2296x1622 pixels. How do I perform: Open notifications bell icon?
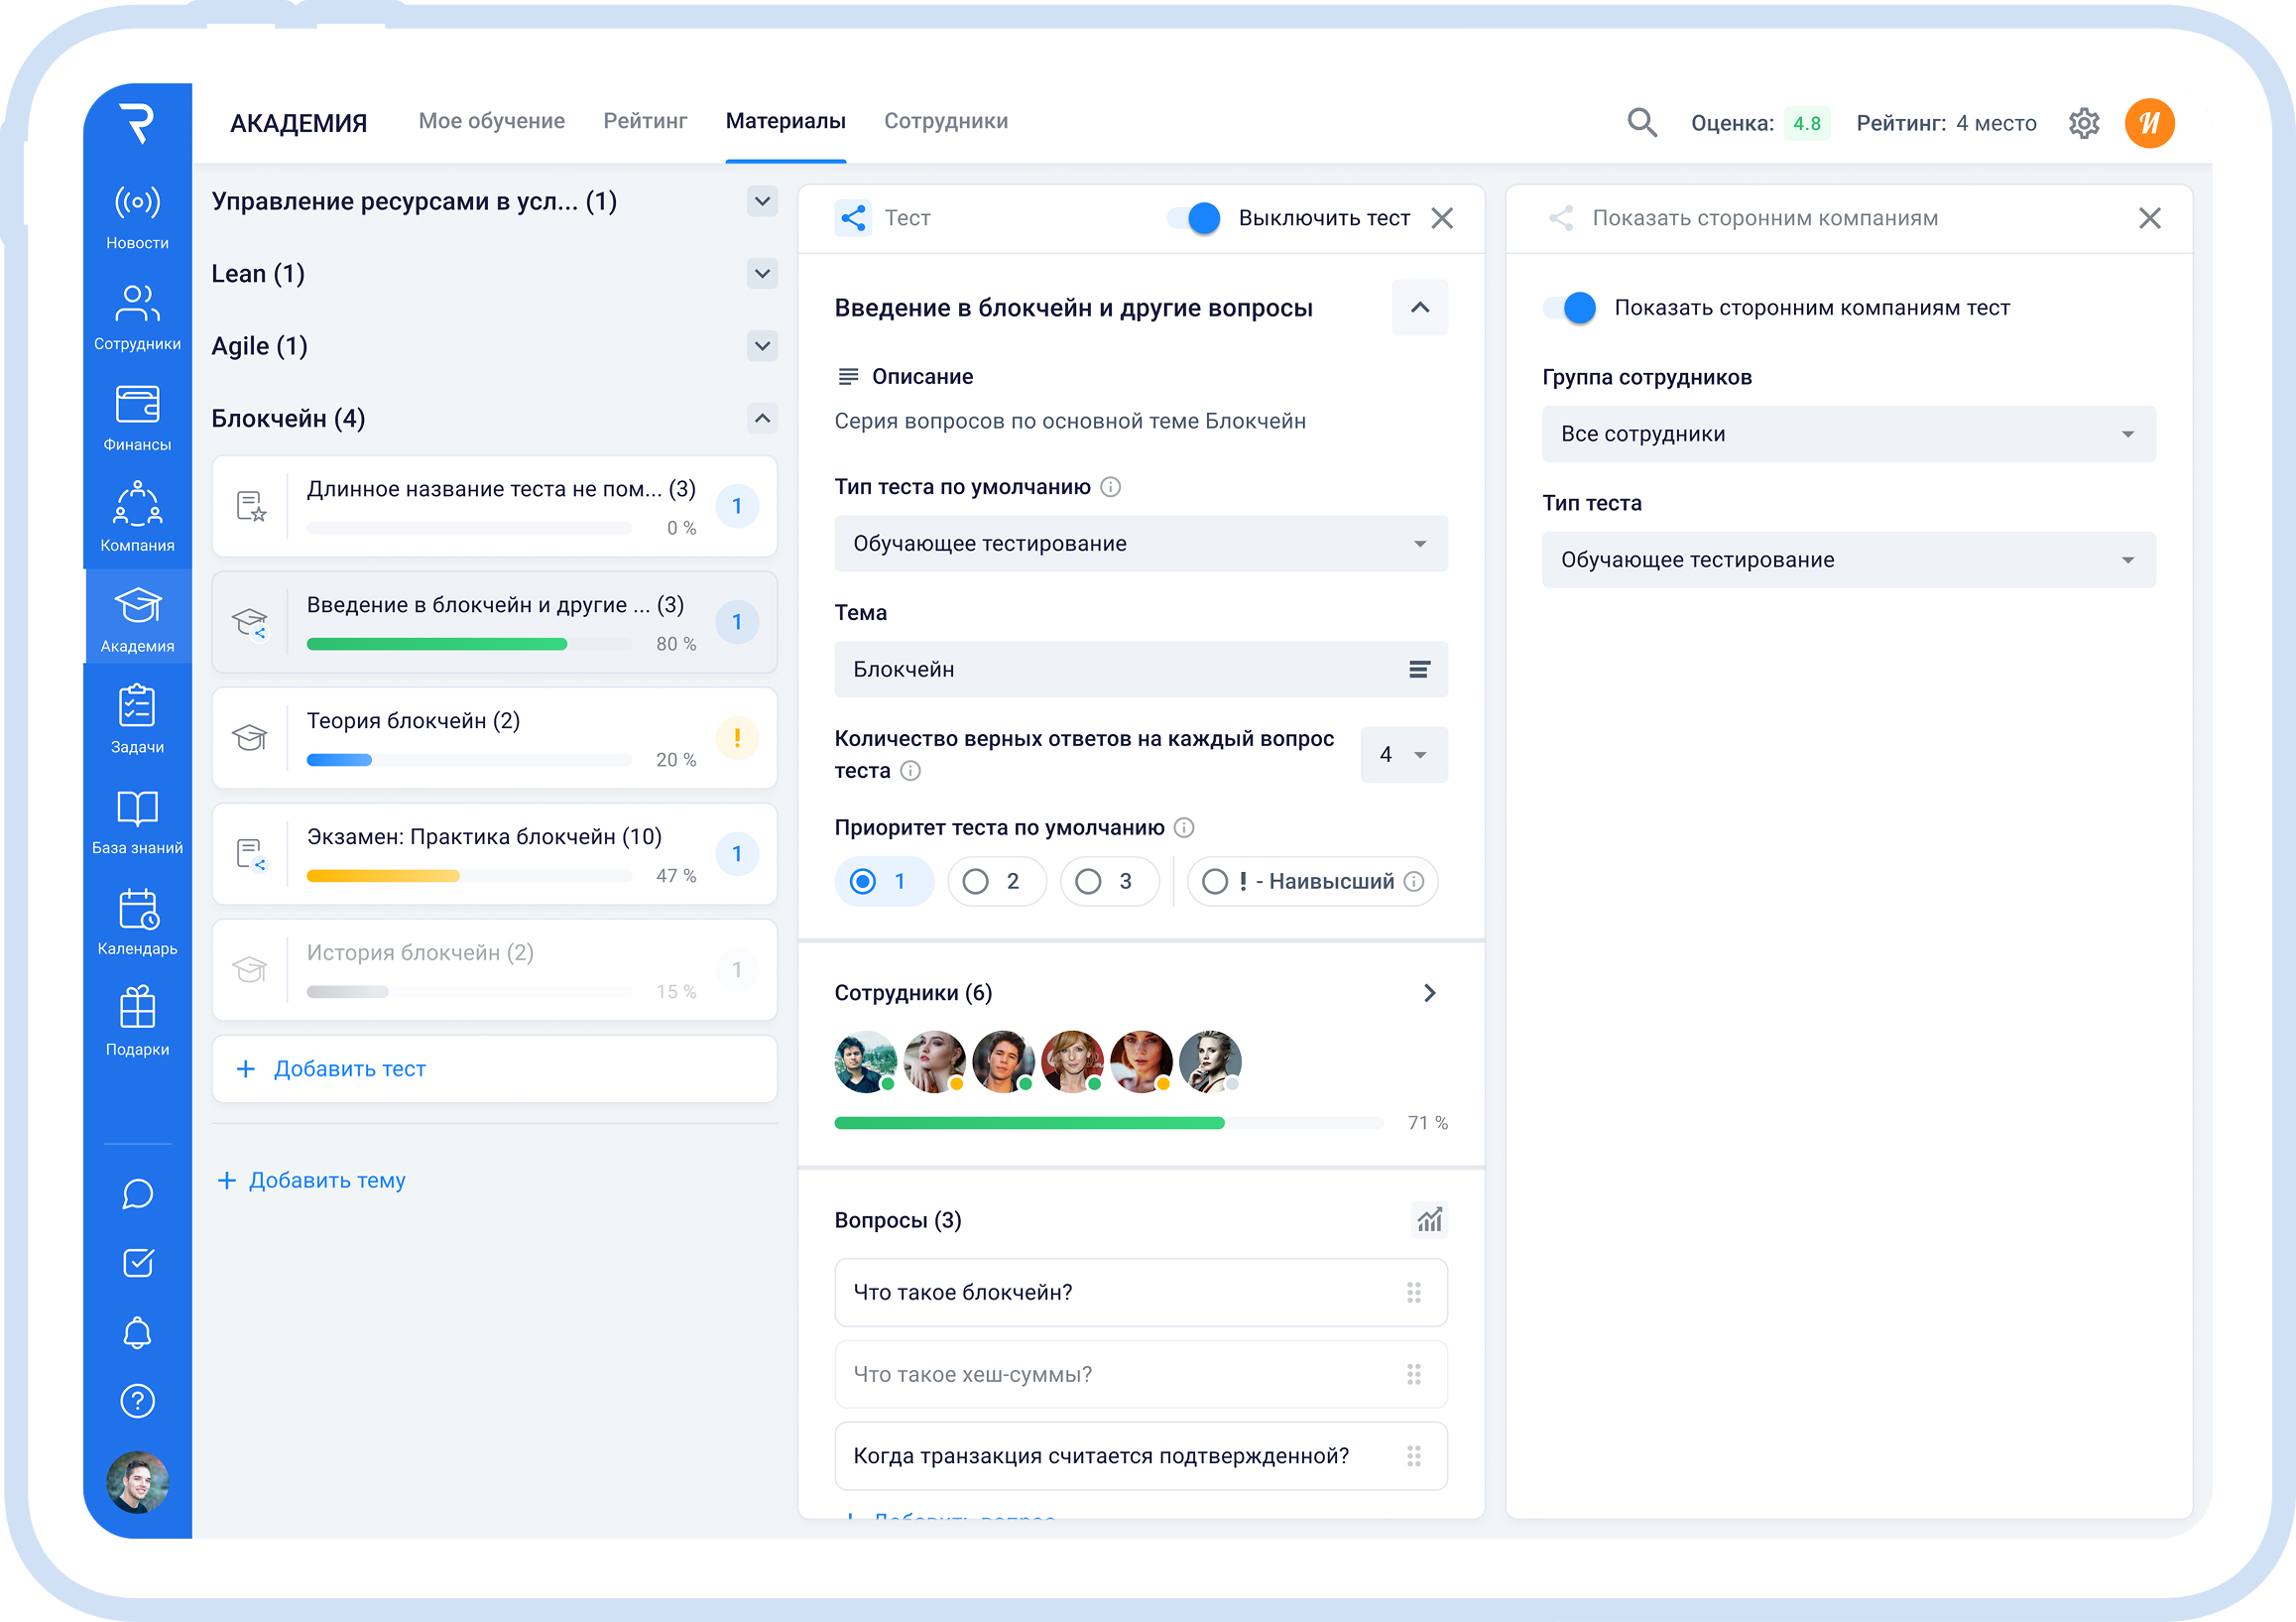(x=137, y=1332)
